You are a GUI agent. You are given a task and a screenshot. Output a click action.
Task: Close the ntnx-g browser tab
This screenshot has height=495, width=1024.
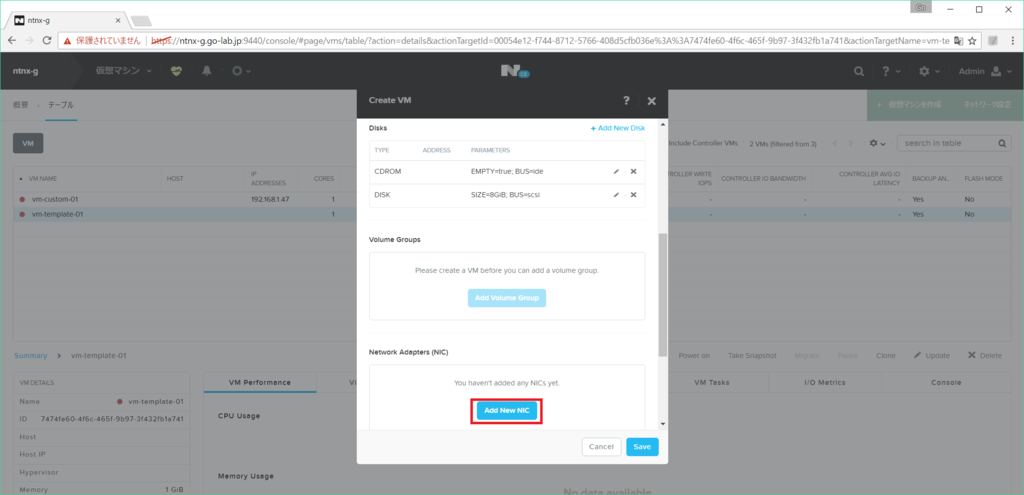(x=118, y=20)
